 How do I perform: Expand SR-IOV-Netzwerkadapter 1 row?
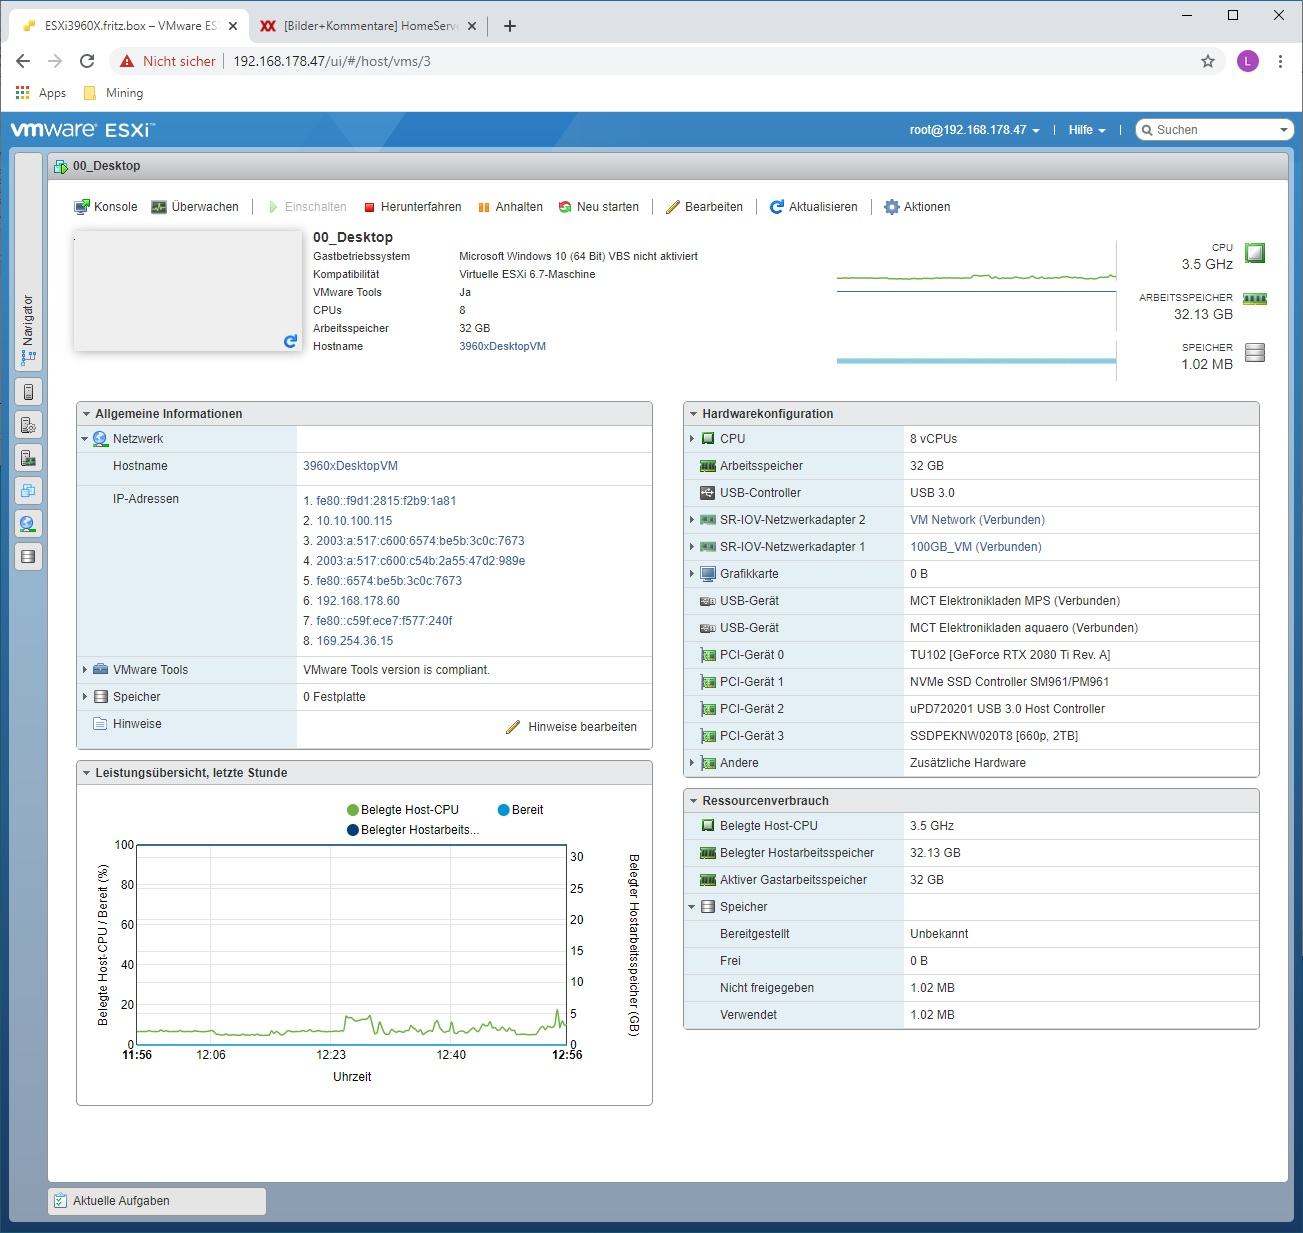(692, 547)
